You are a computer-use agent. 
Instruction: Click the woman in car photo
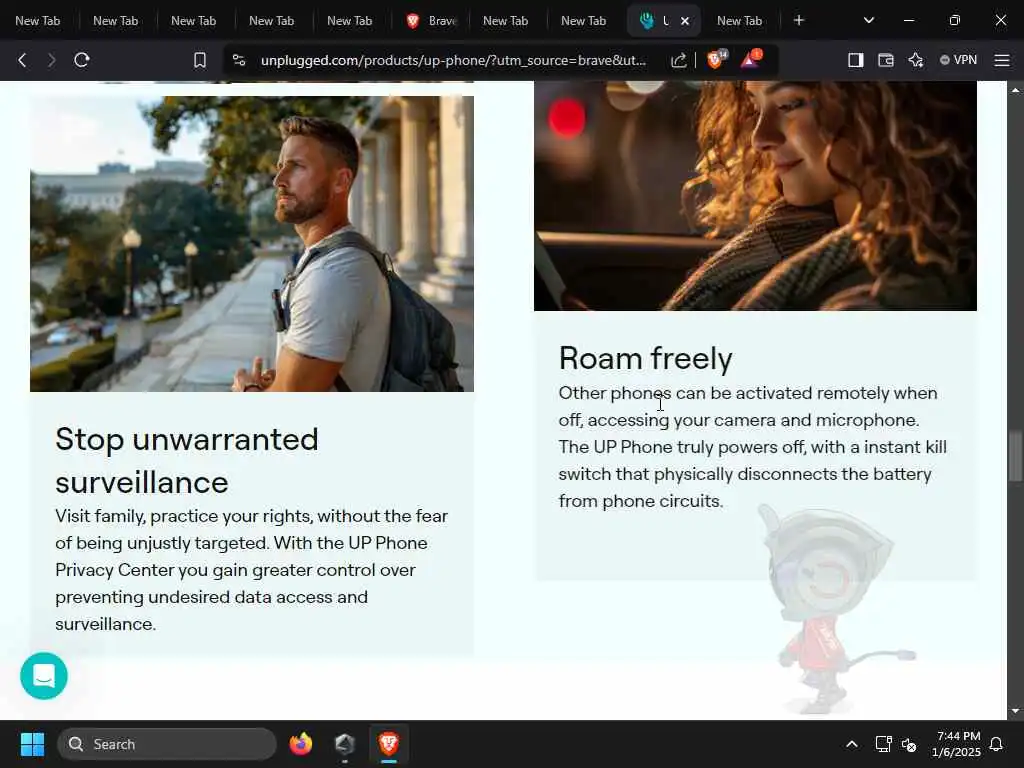756,196
